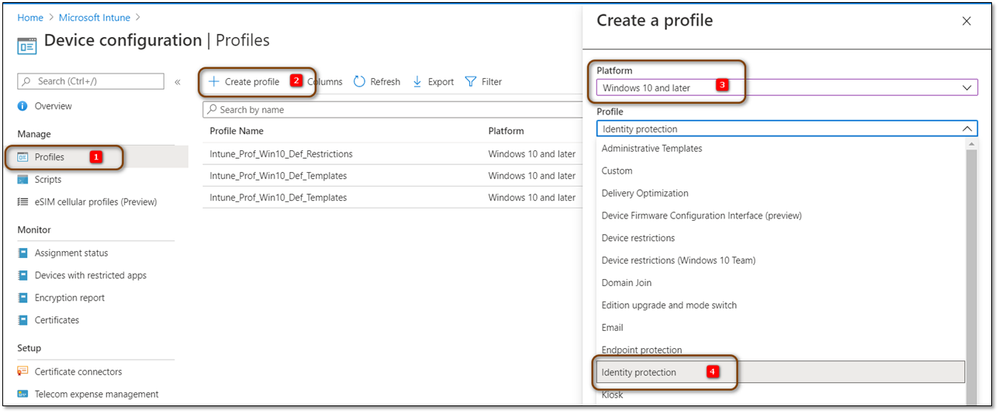Close the Create a profile panel
The image size is (999, 413).
coord(967,21)
